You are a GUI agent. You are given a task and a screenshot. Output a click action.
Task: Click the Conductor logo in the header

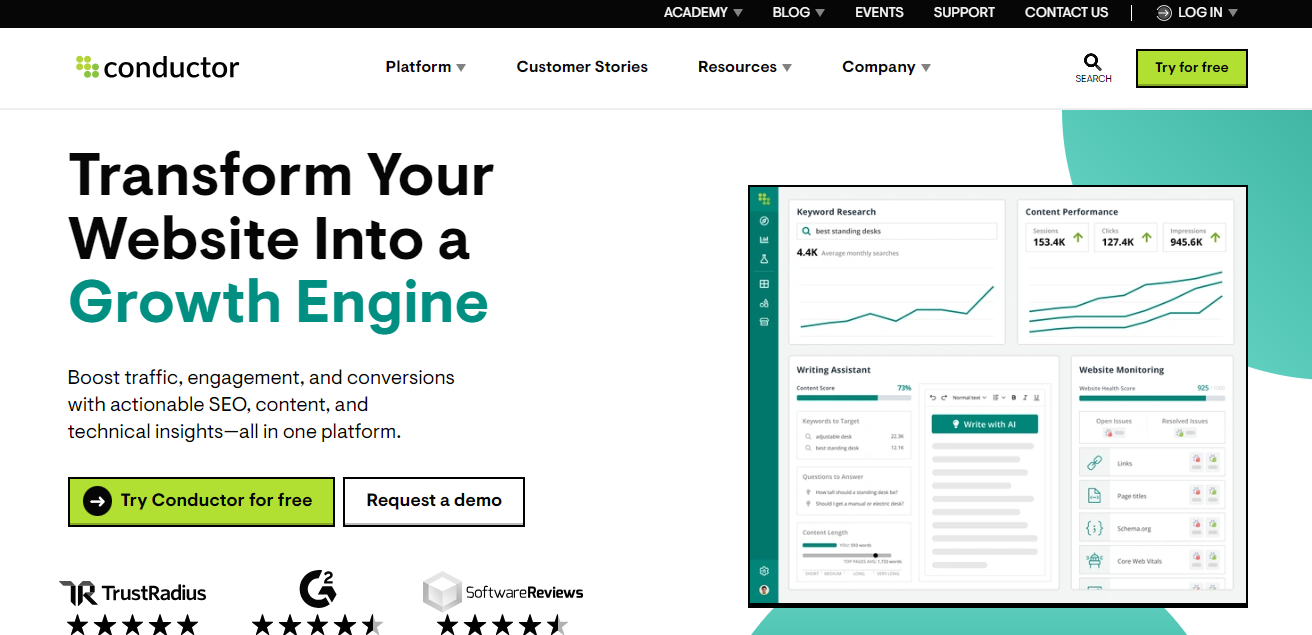(x=158, y=67)
